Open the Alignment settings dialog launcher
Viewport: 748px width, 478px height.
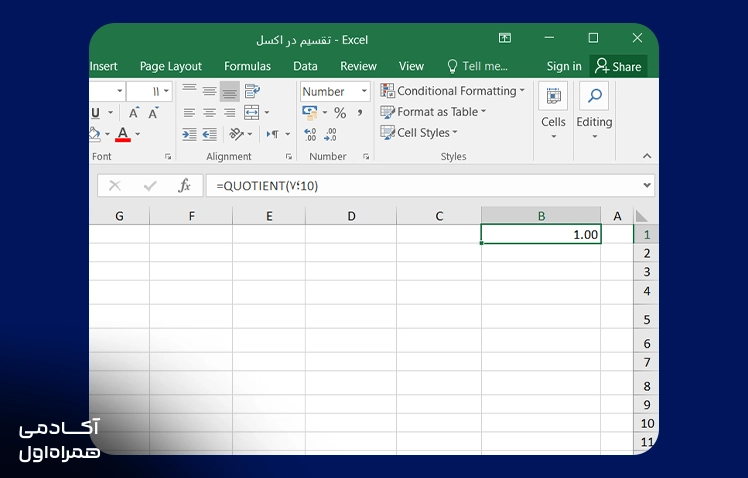pyautogui.click(x=289, y=156)
